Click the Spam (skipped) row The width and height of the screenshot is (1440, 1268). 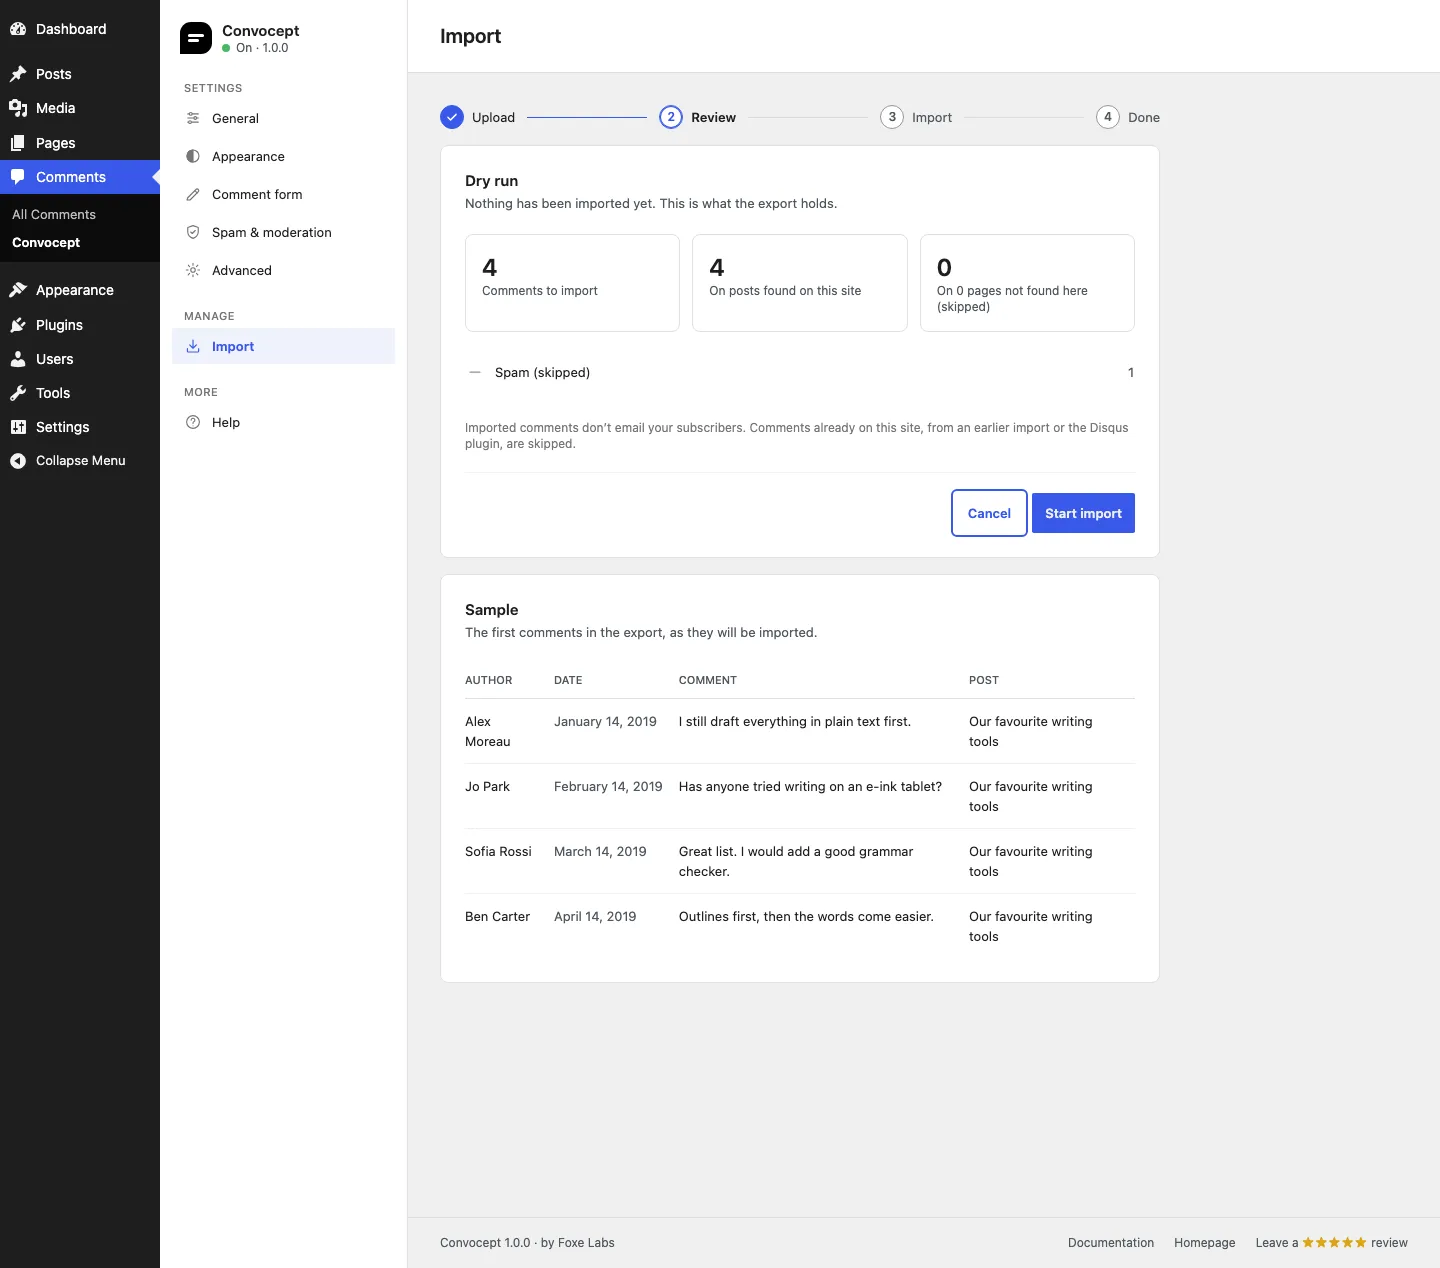click(800, 372)
